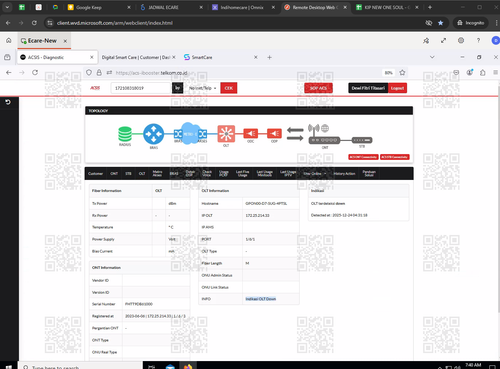
Task: Open the inner Firefox hamburger menu
Action: tap(495, 72)
